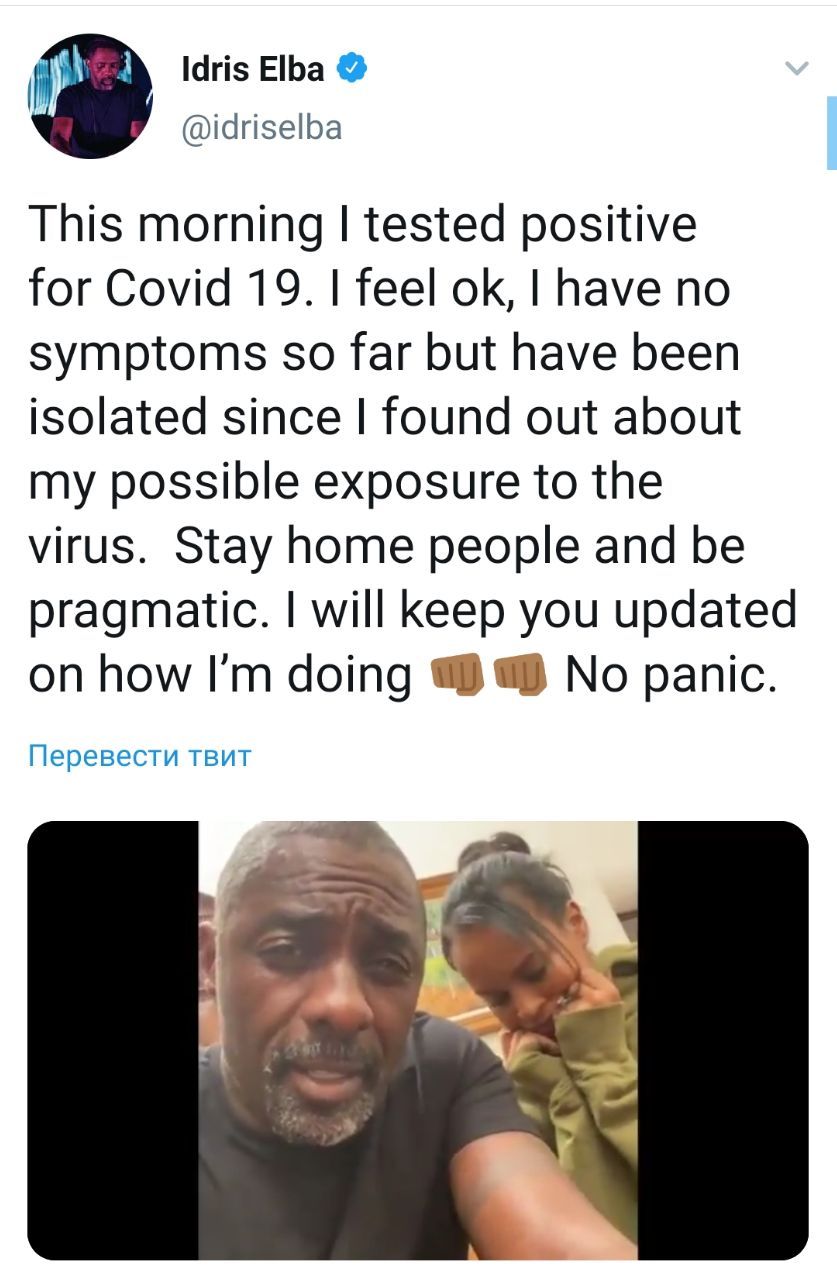Open Idris Elba's profile avatar

pos(91,96)
